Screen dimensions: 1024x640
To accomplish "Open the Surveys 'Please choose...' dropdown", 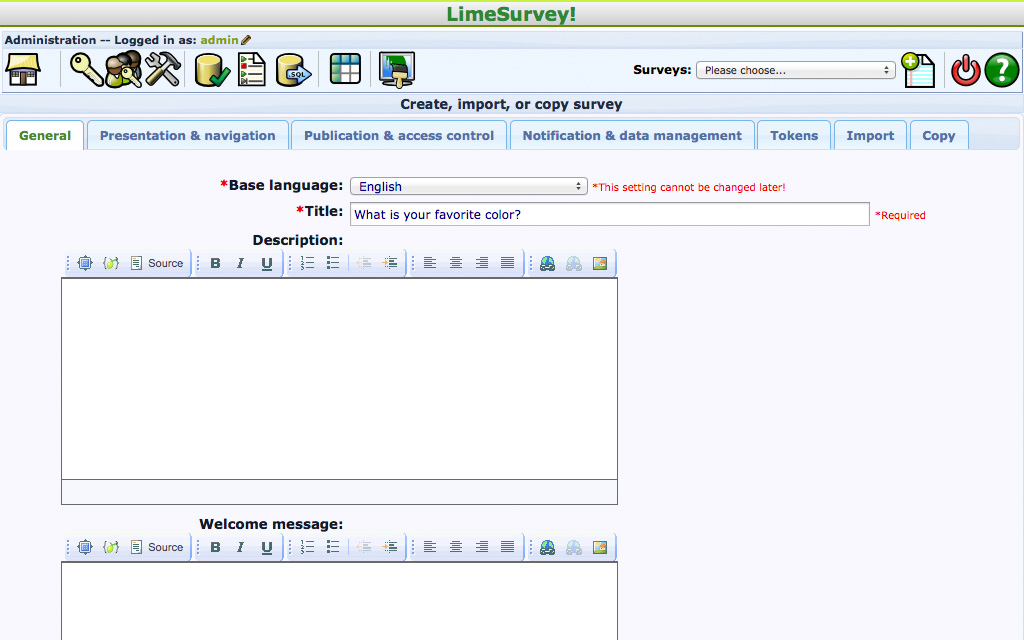I will [795, 70].
